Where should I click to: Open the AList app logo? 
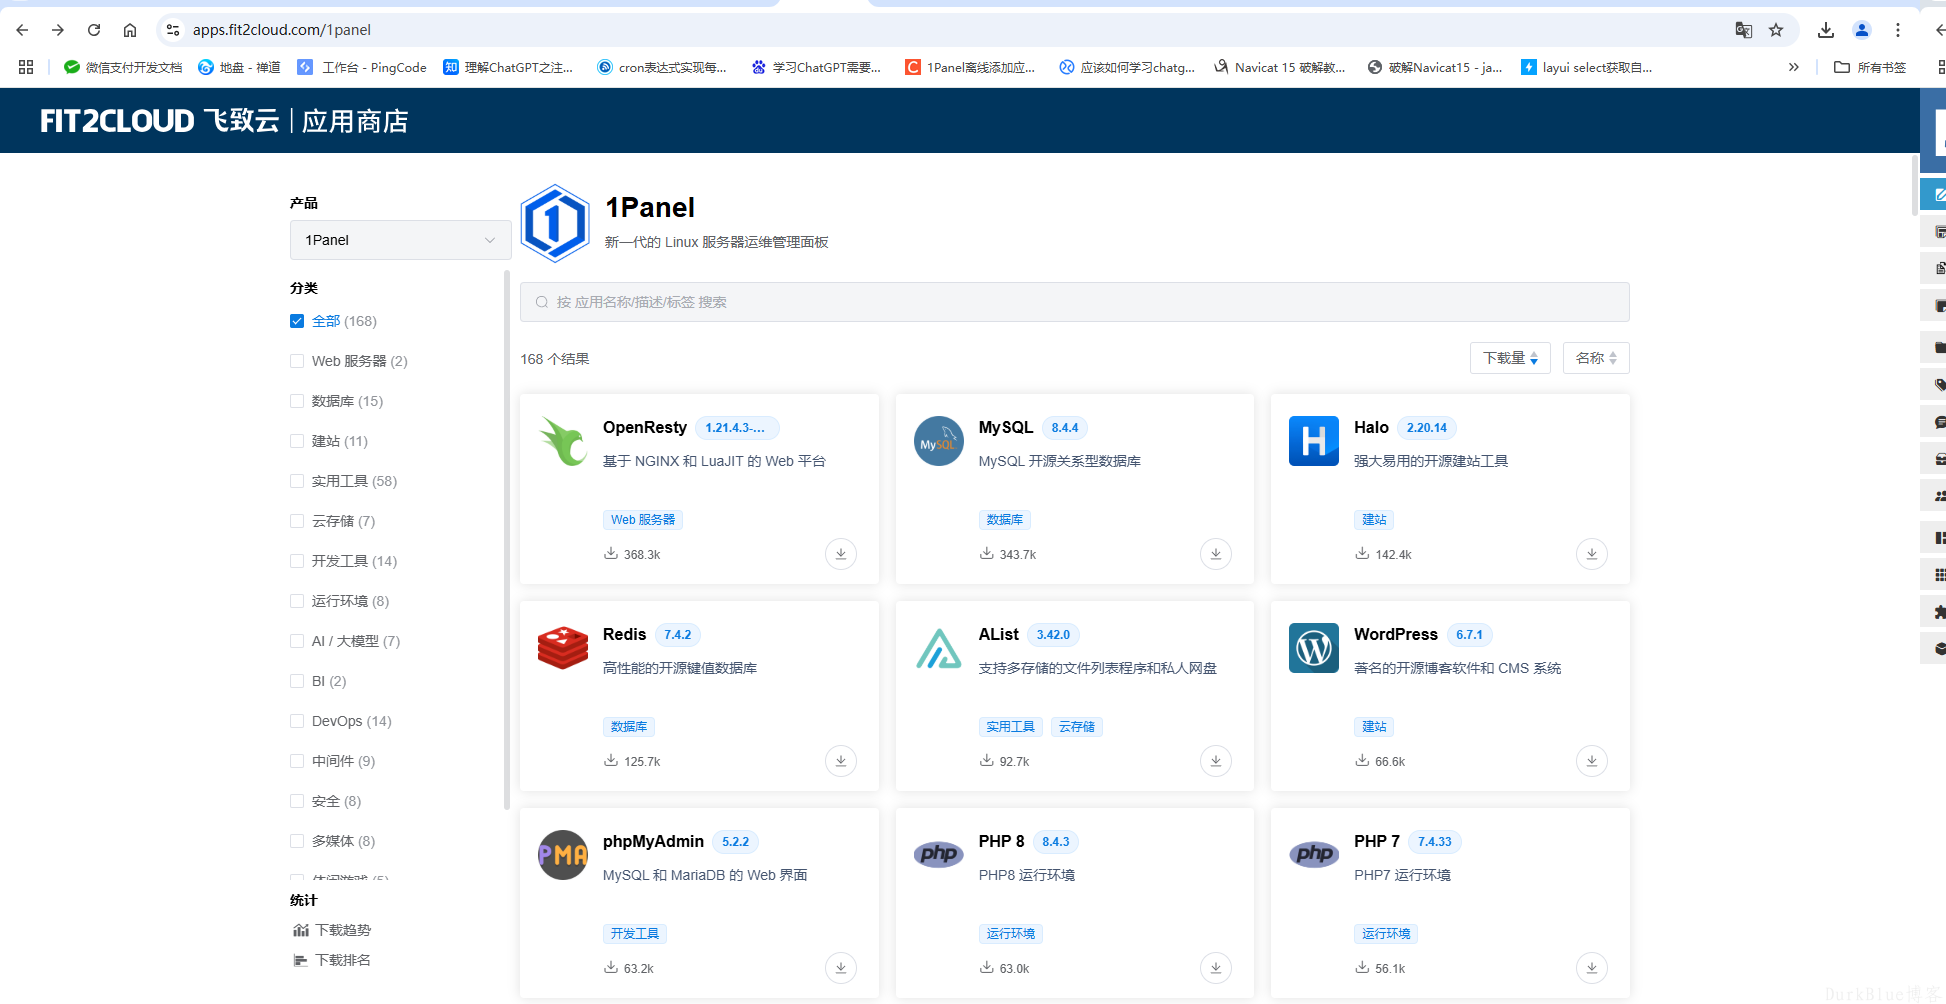point(938,648)
